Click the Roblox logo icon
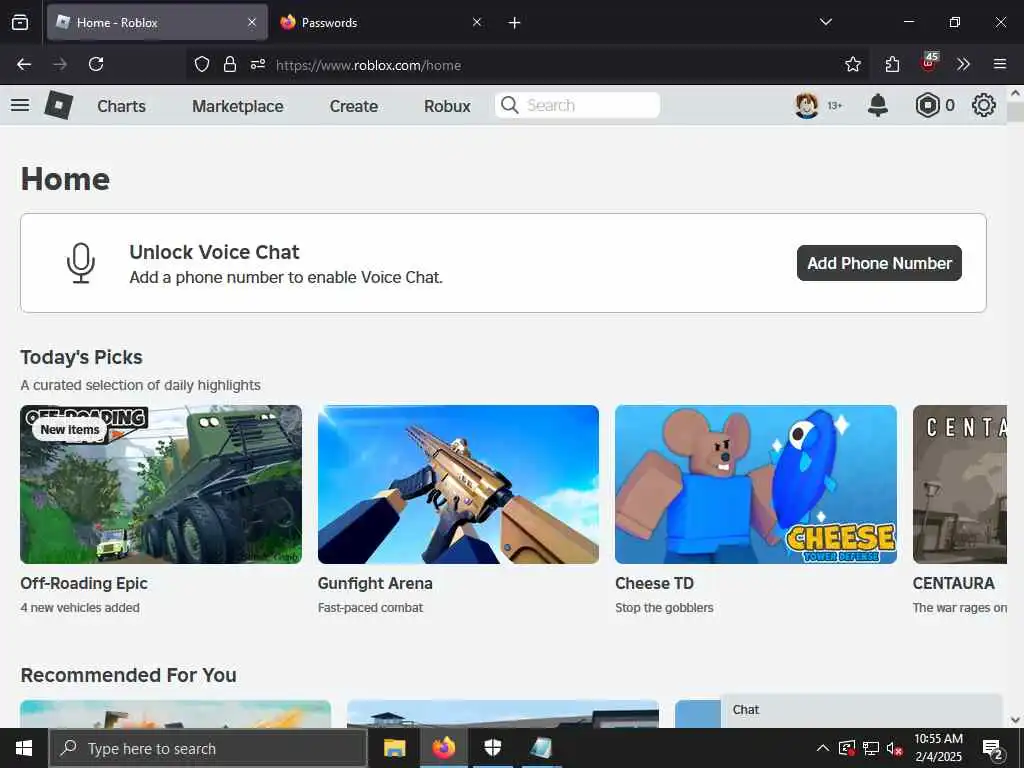This screenshot has width=1024, height=768. [59, 105]
